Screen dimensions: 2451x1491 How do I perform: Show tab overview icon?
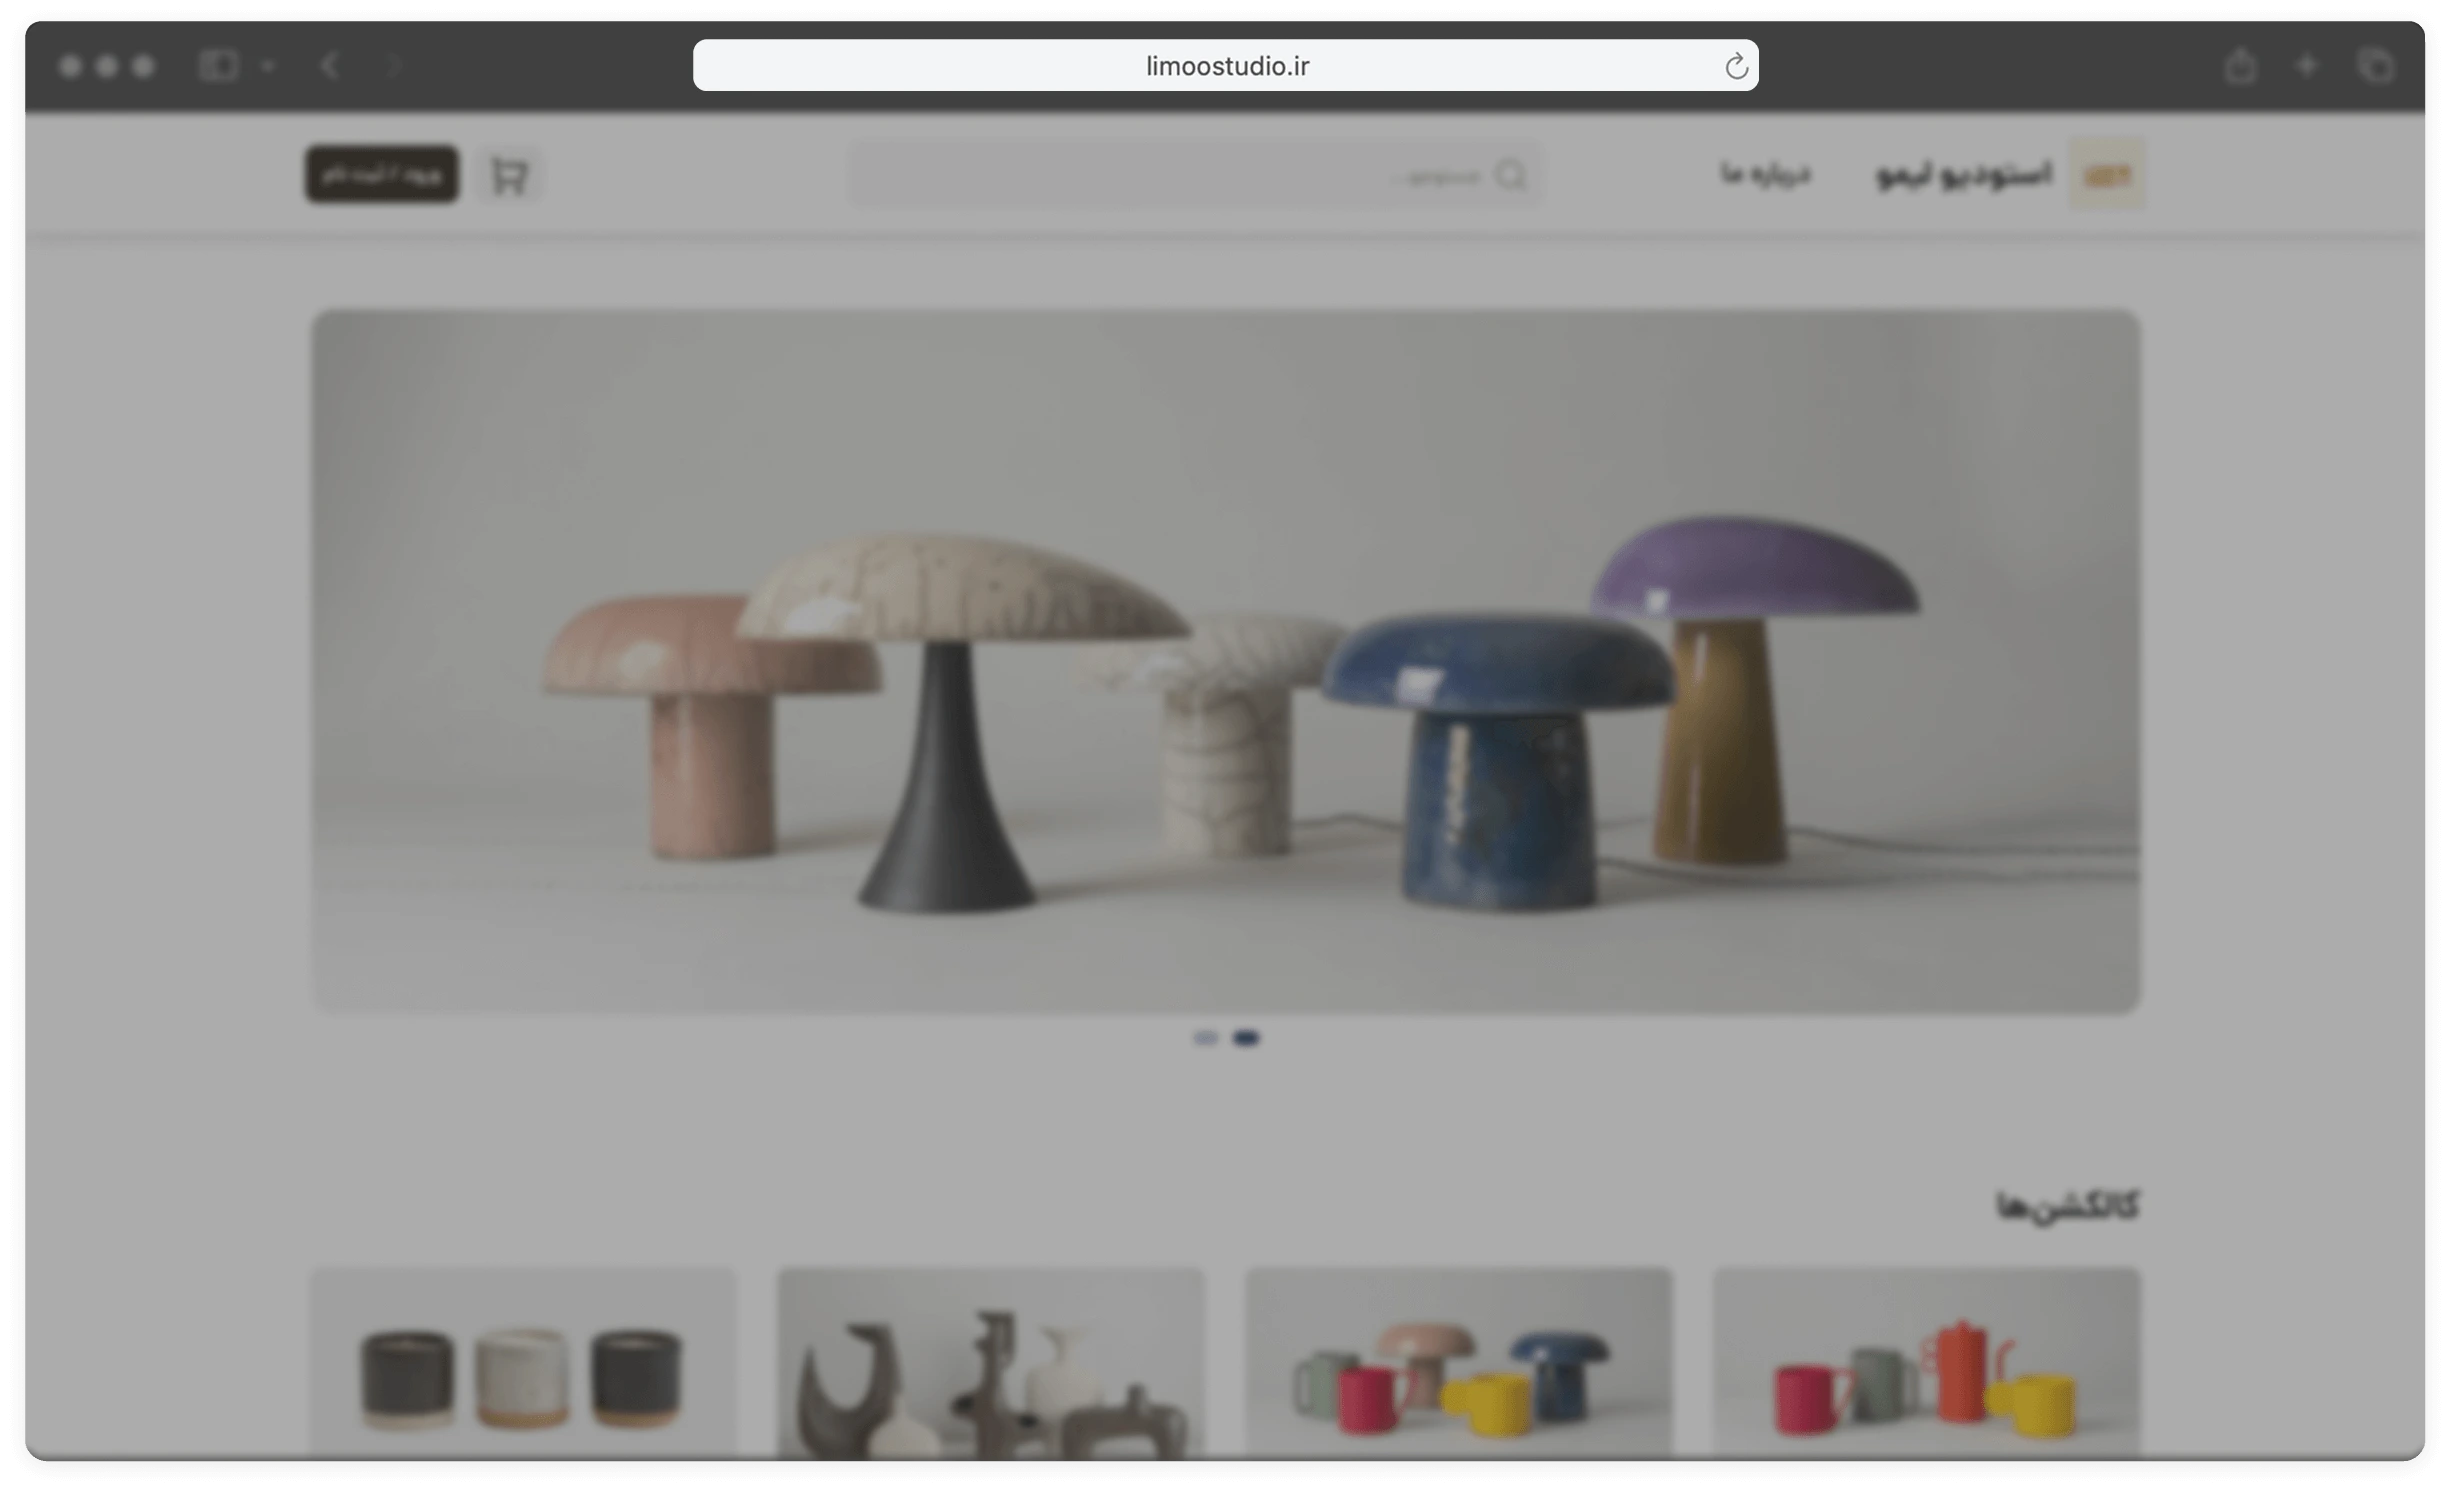coord(2375,66)
